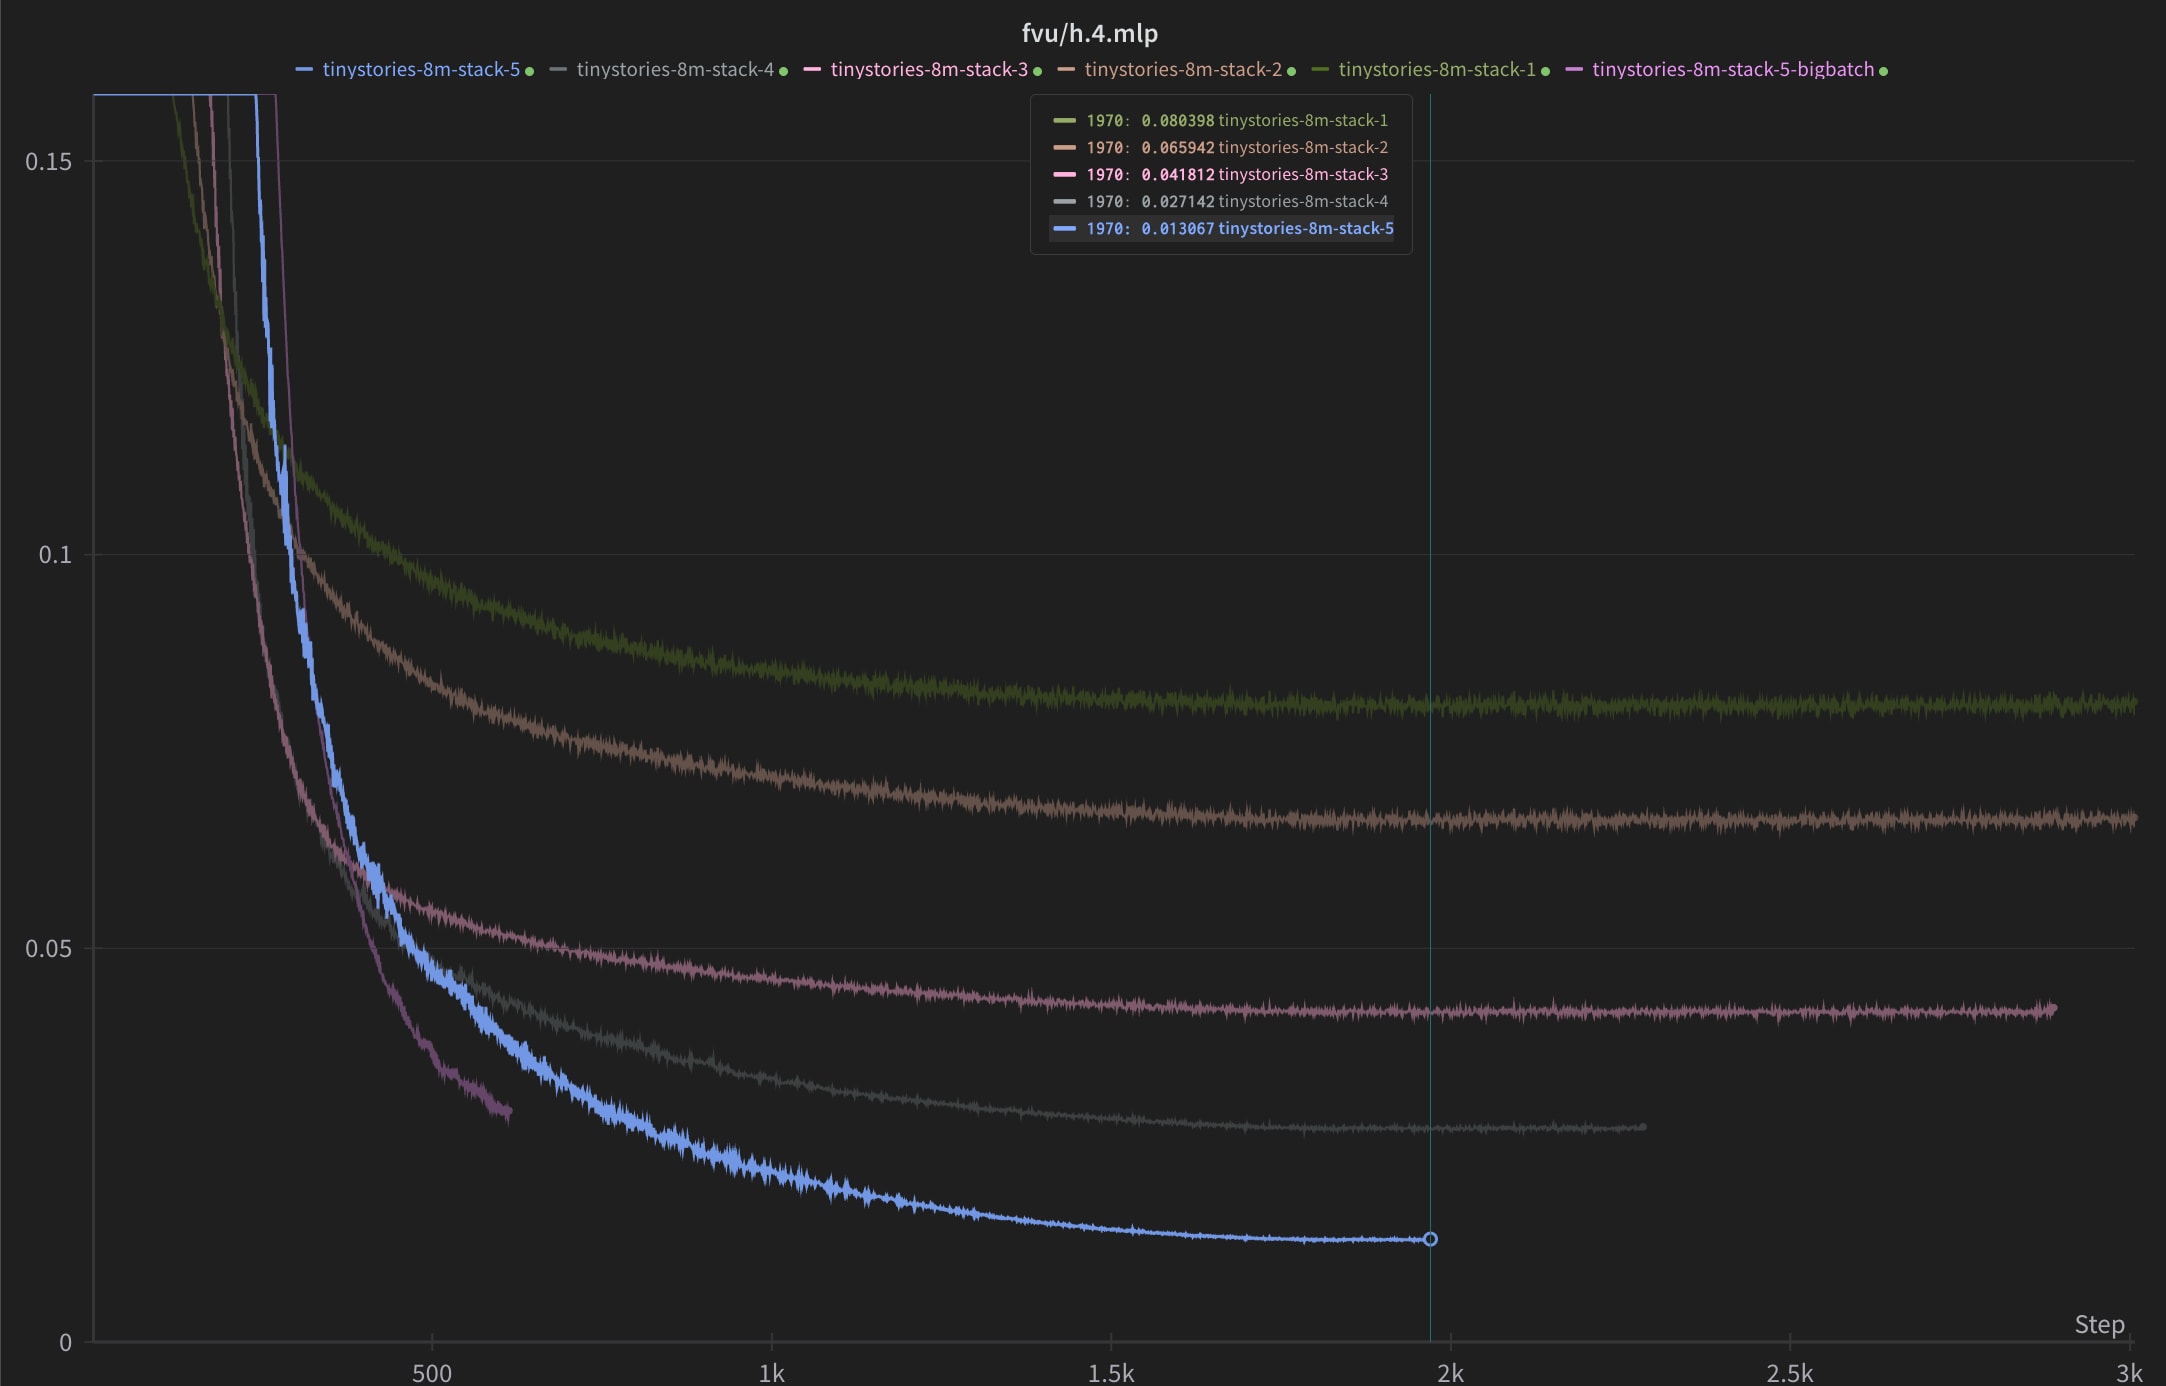Screen dimensions: 2166x1386
Task: Click the endpoint of the gray stack-4 curve
Action: coord(1643,1127)
